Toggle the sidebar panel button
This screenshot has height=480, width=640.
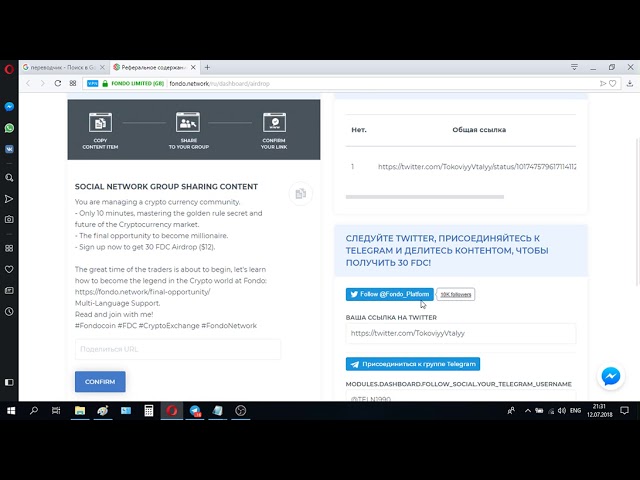[9, 382]
